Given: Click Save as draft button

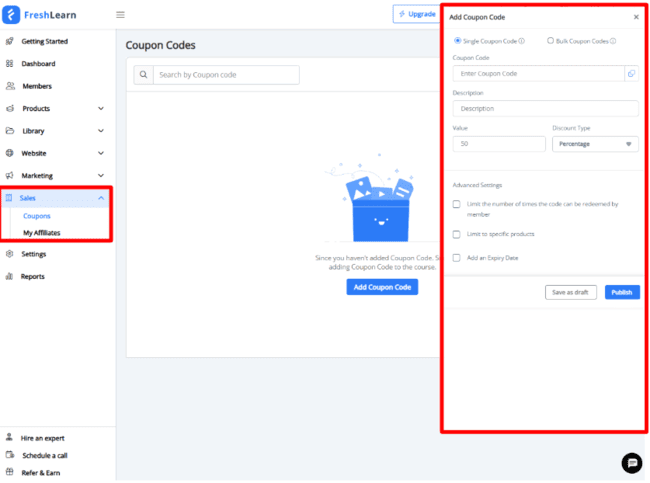Looking at the screenshot, I should (570, 292).
